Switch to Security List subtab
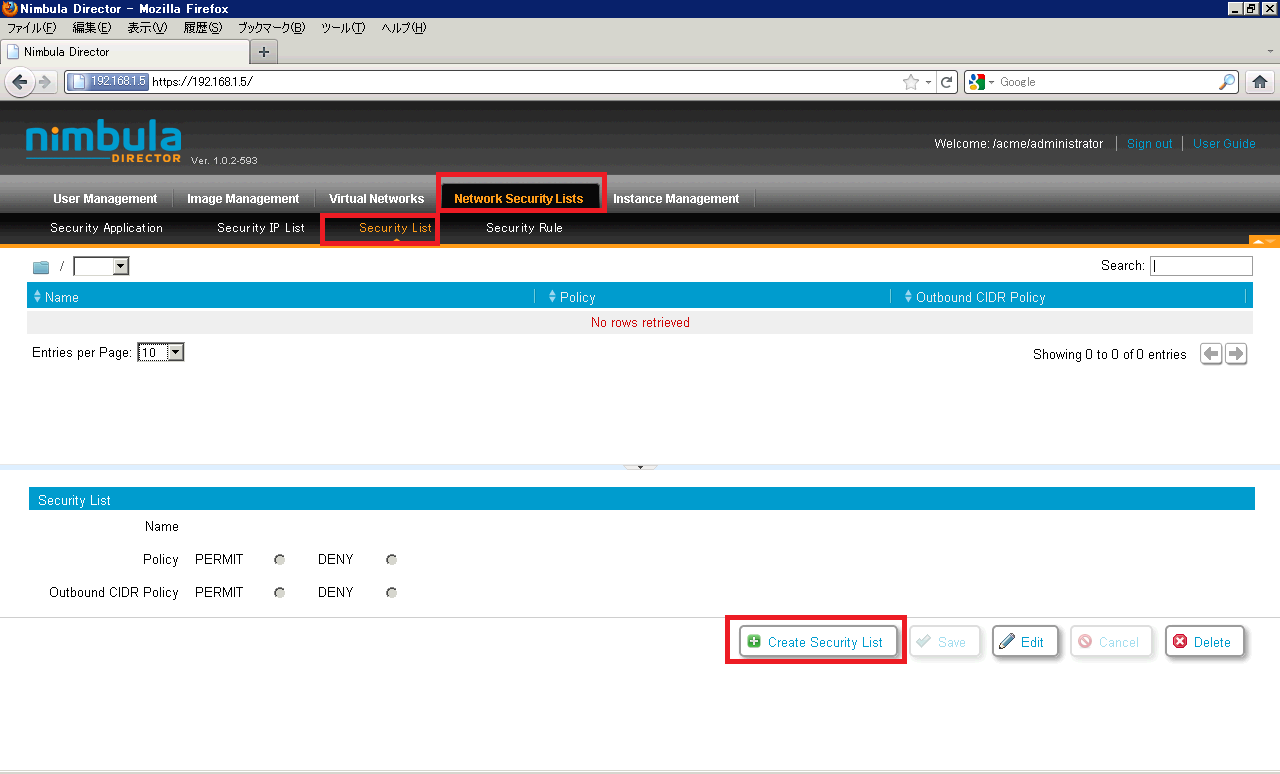Screen dimensions: 1280x774 (395, 228)
